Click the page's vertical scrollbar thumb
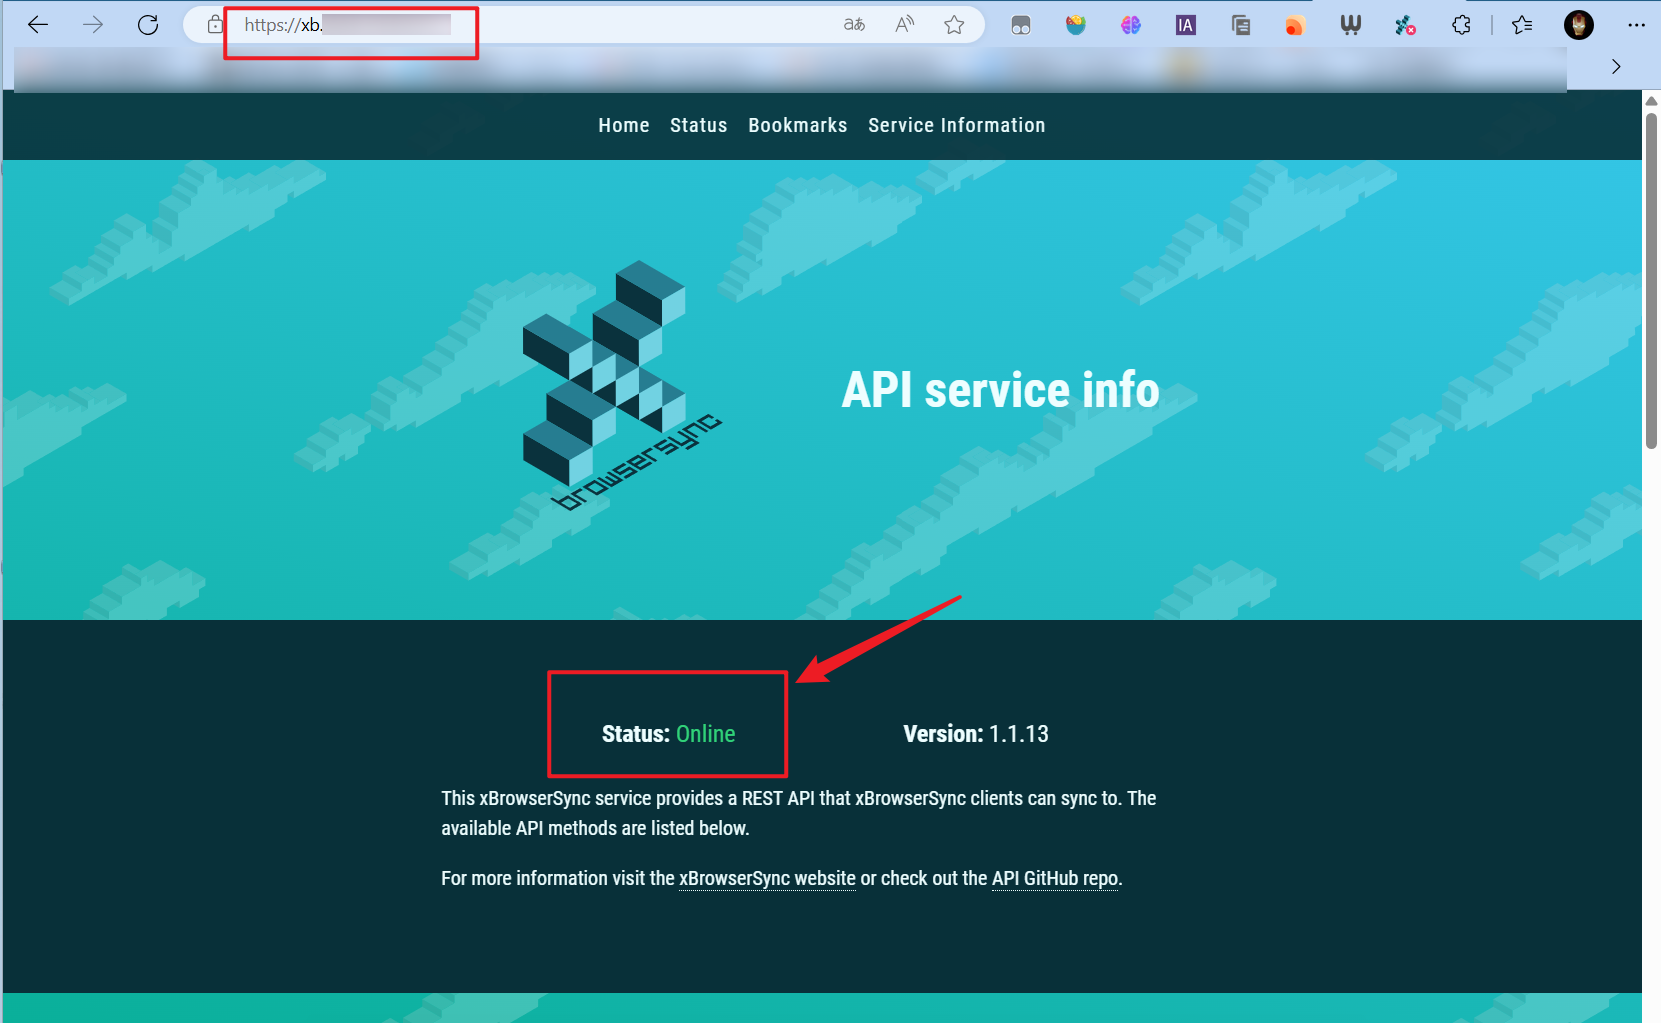This screenshot has width=1661, height=1023. click(1652, 280)
